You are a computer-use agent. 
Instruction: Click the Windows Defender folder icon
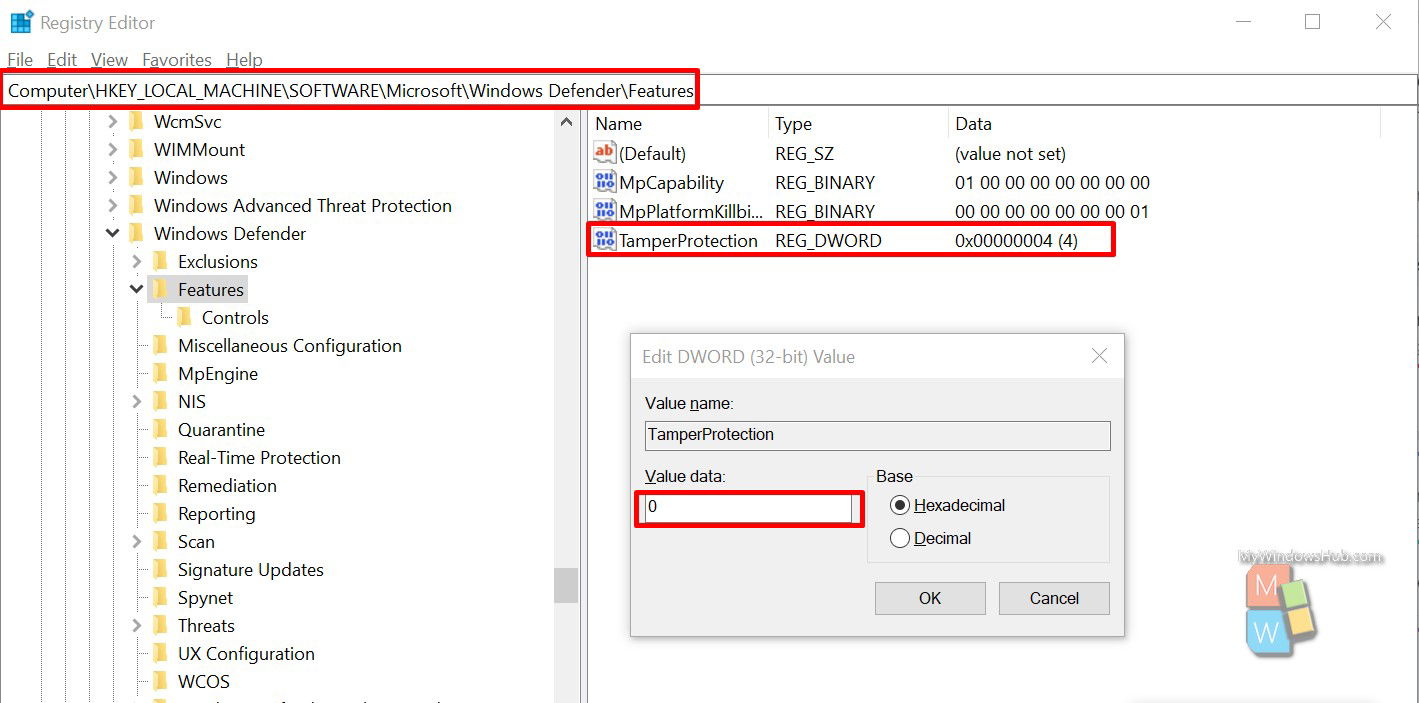136,234
